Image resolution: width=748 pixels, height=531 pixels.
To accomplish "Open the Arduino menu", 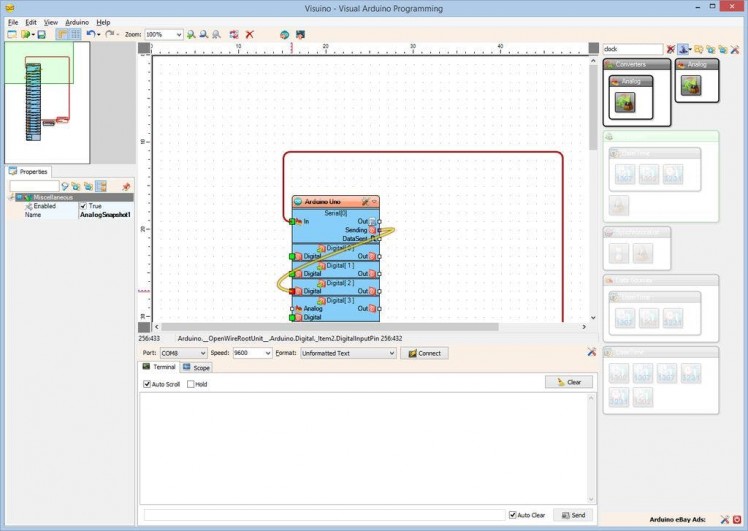I will (77, 22).
